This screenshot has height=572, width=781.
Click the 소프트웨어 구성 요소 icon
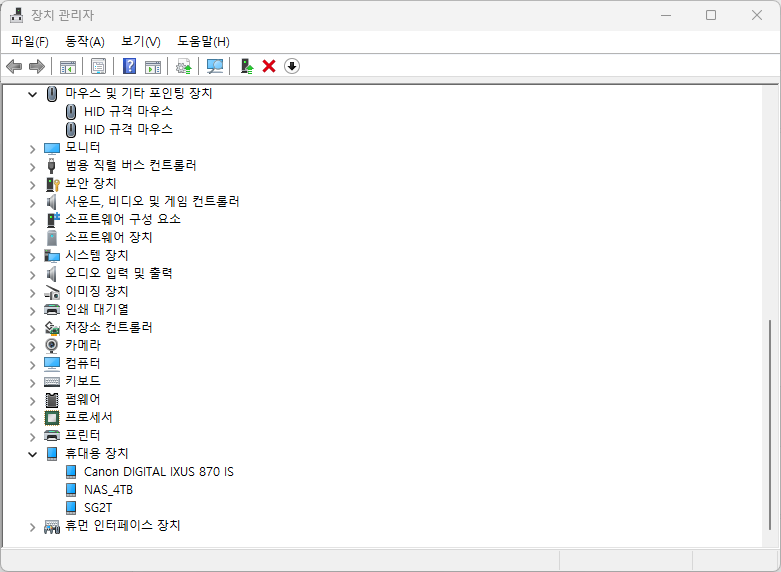(x=52, y=220)
